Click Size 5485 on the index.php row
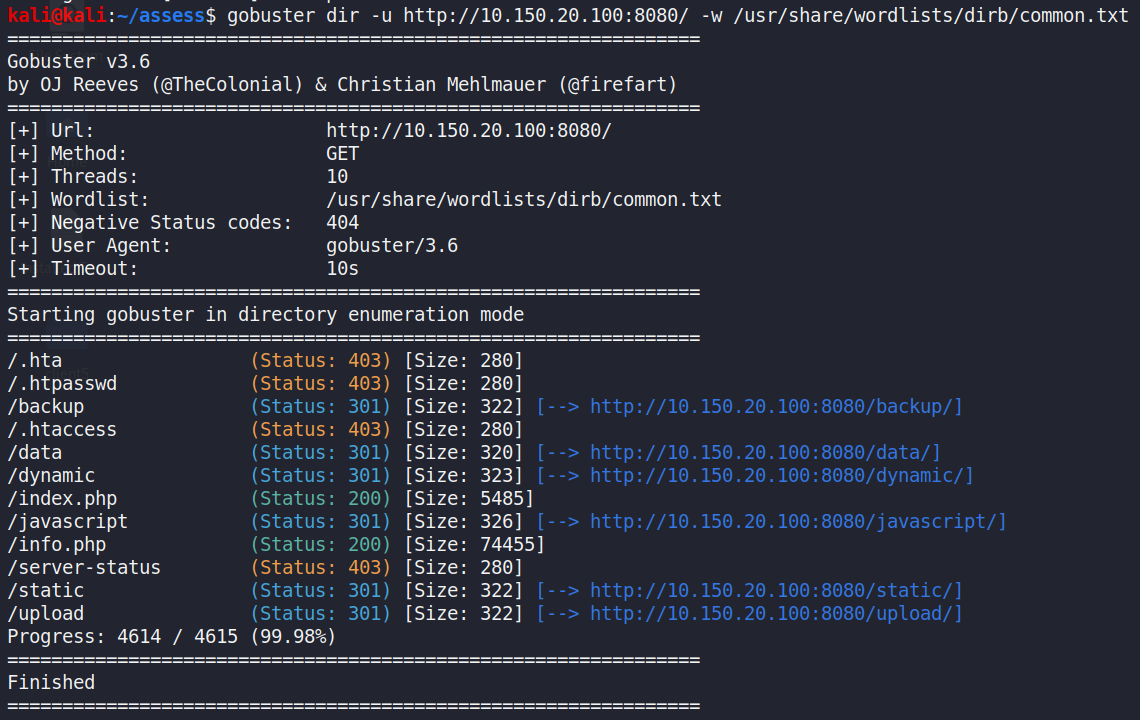This screenshot has width=1140, height=720. [x=469, y=499]
